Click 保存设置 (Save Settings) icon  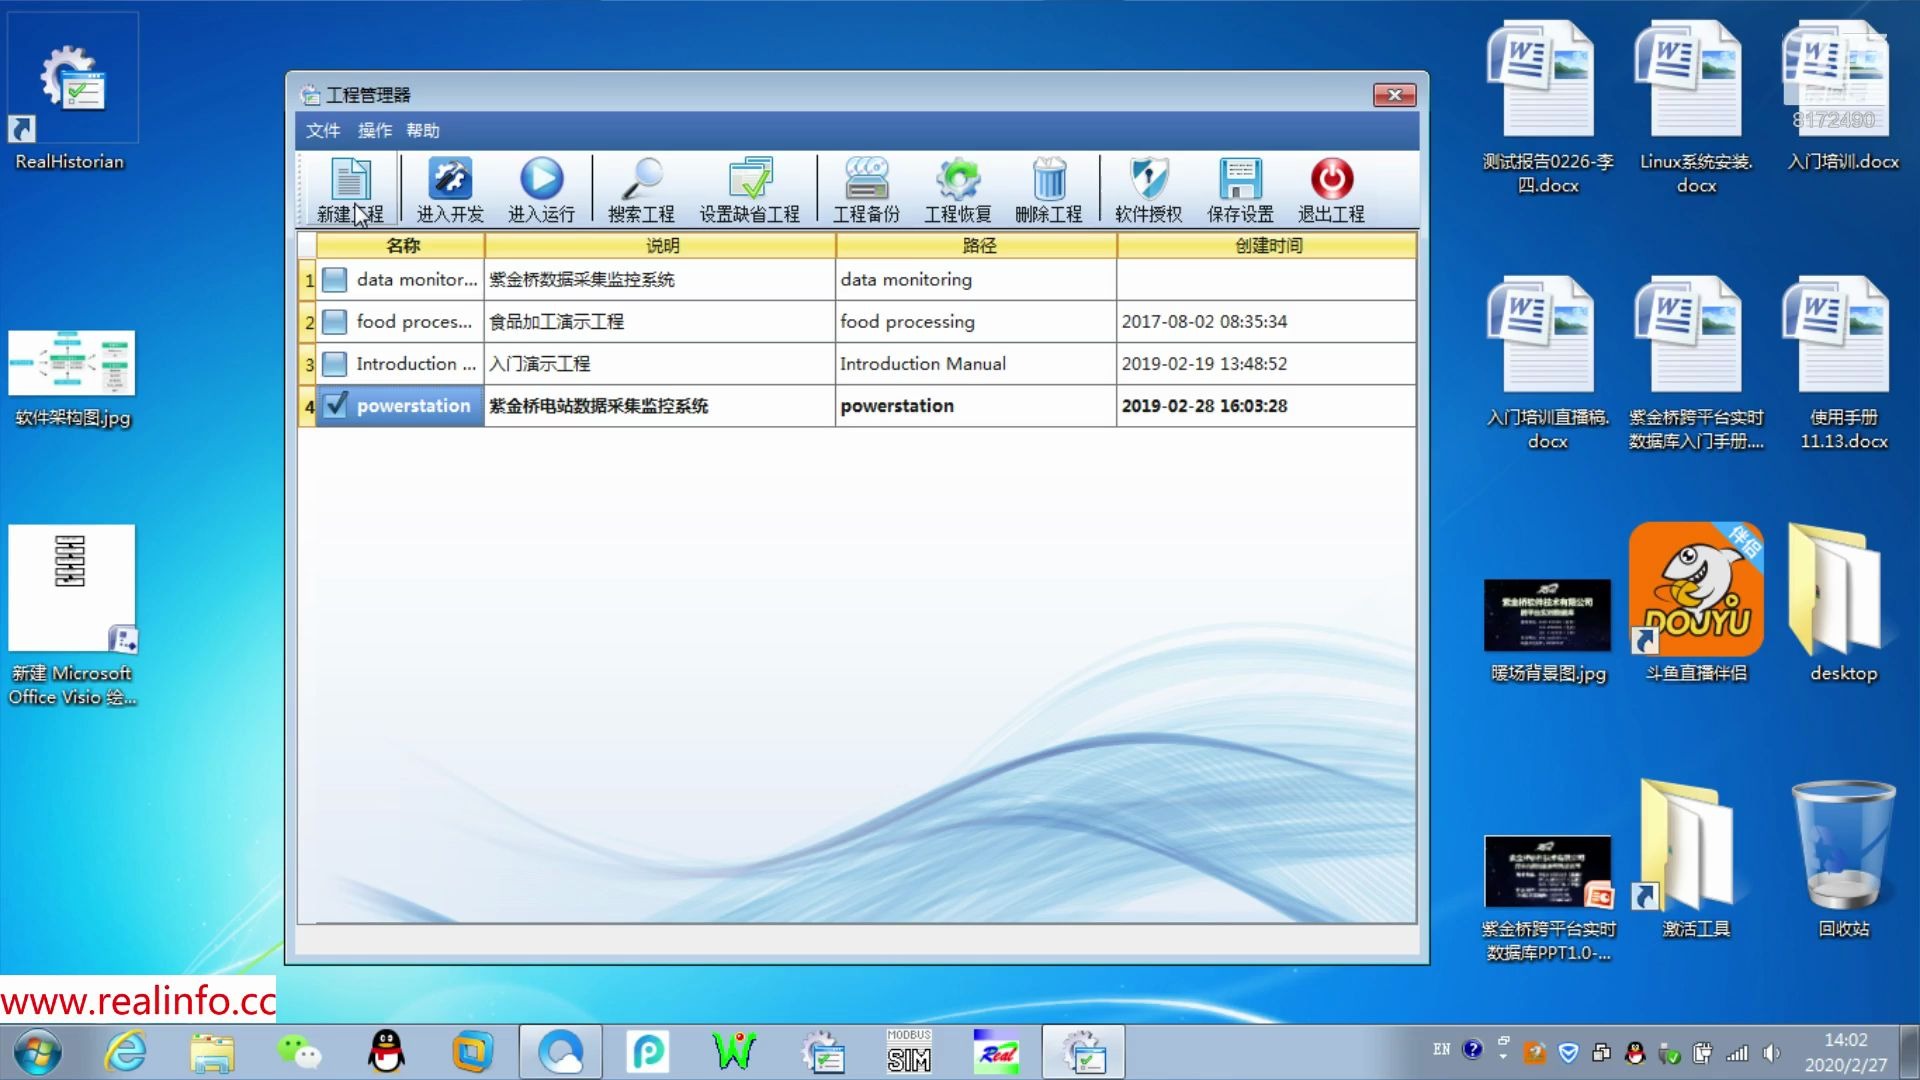pyautogui.click(x=1238, y=189)
